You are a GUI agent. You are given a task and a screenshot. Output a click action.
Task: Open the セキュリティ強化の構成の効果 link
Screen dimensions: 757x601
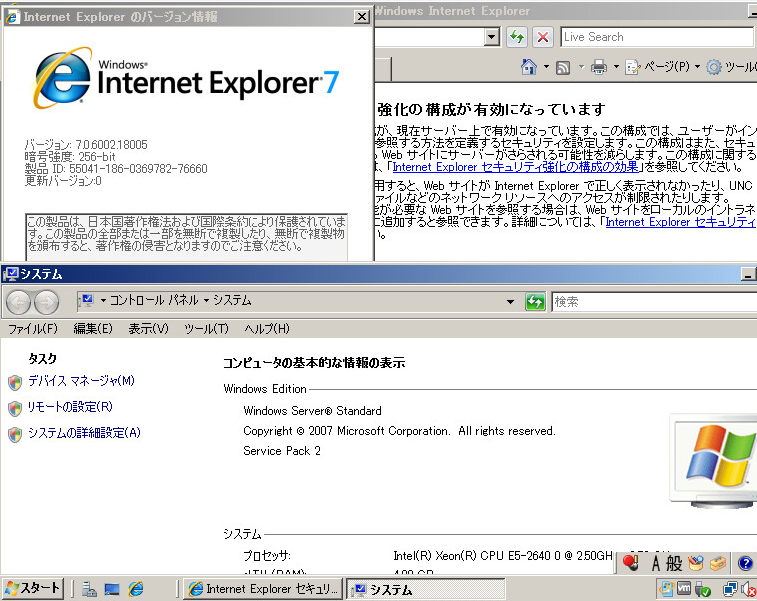tap(516, 167)
